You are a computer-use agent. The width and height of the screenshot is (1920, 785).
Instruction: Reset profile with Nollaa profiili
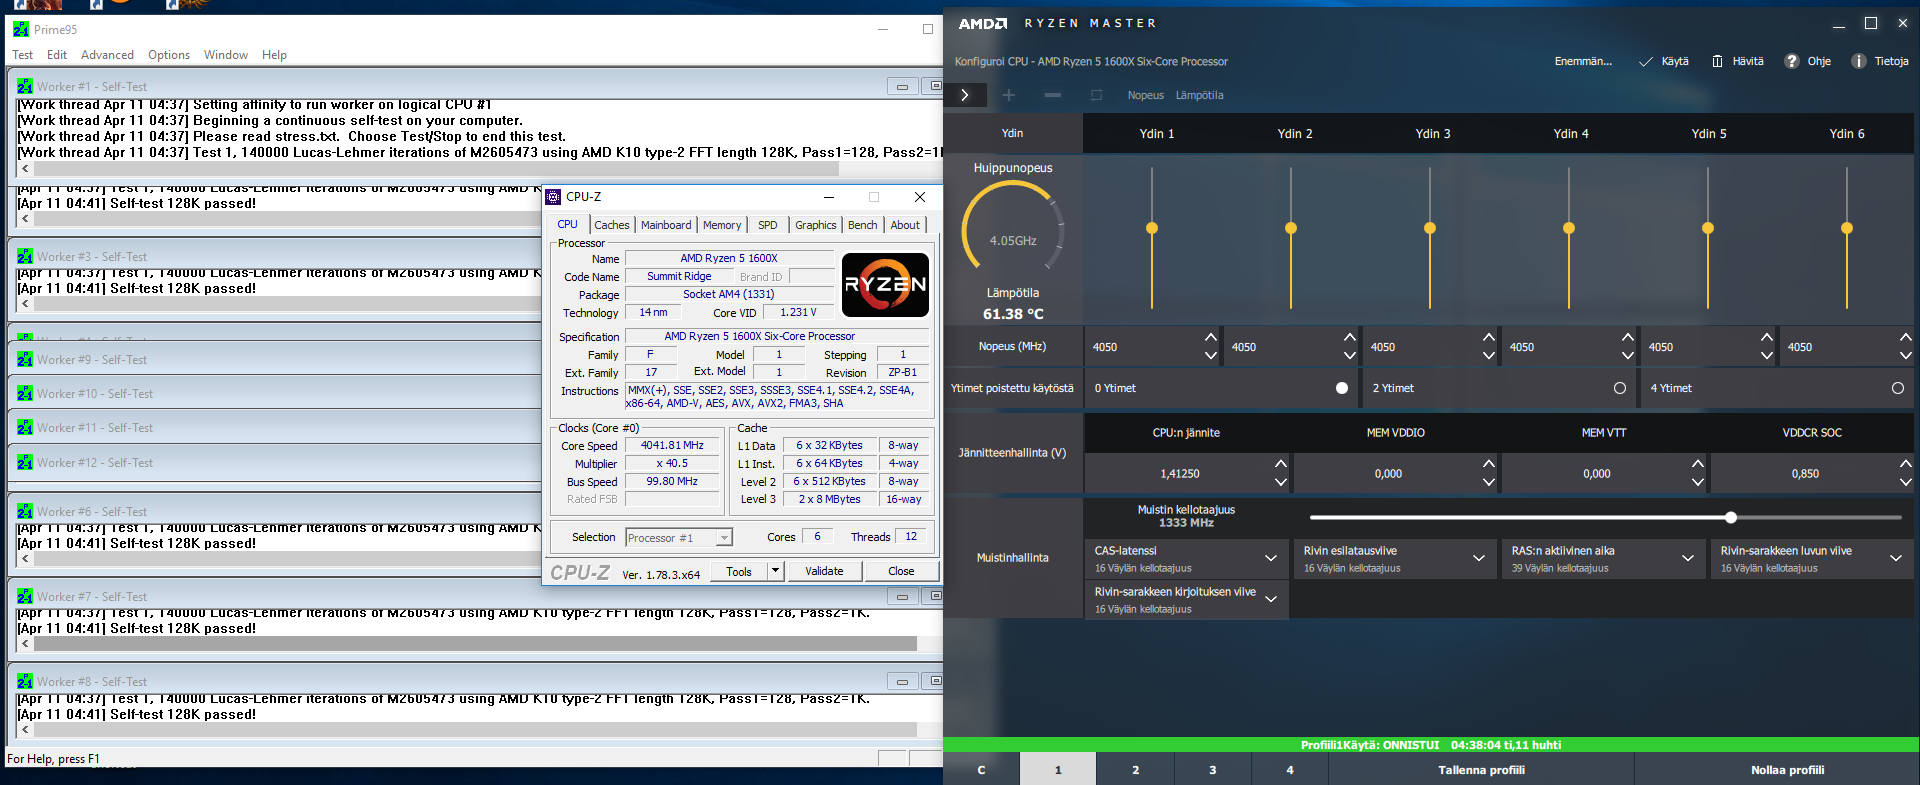click(x=1787, y=770)
